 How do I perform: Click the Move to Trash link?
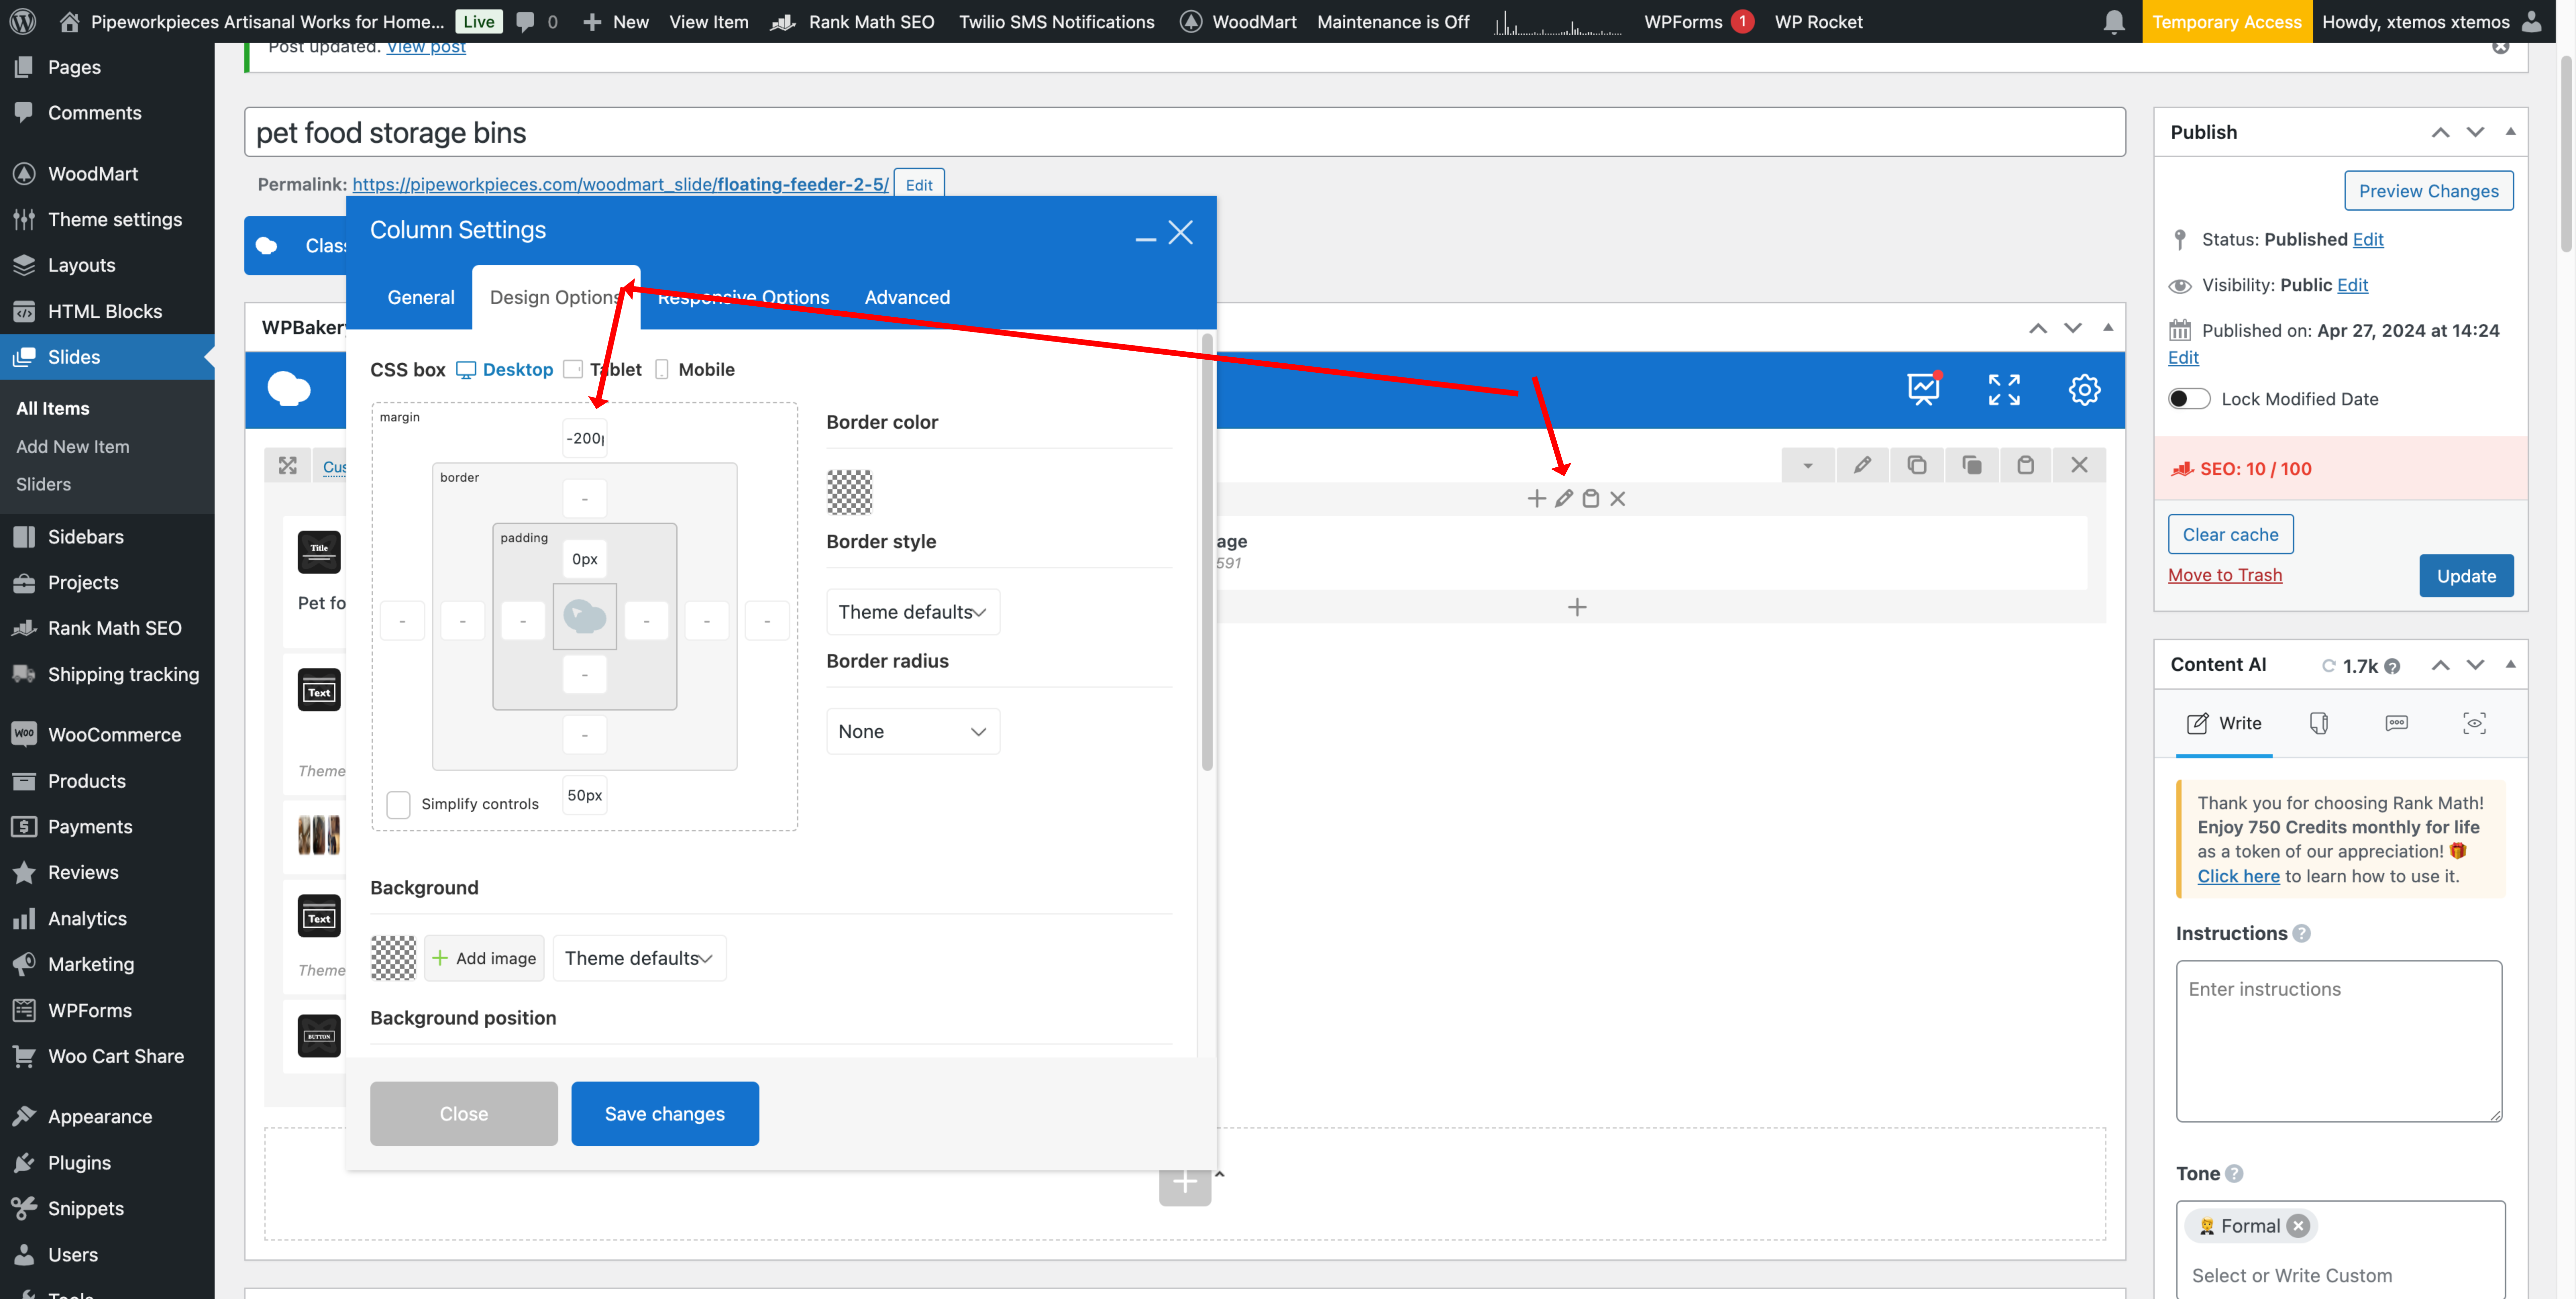[x=2225, y=575]
